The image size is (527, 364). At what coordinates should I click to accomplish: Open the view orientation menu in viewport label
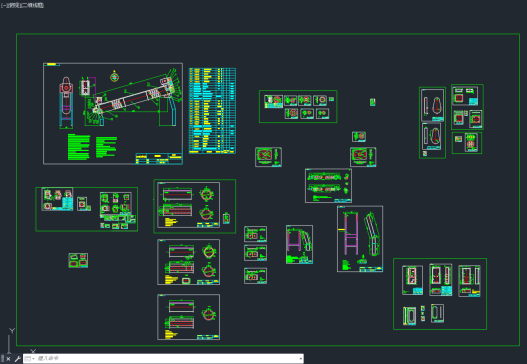[13, 5]
